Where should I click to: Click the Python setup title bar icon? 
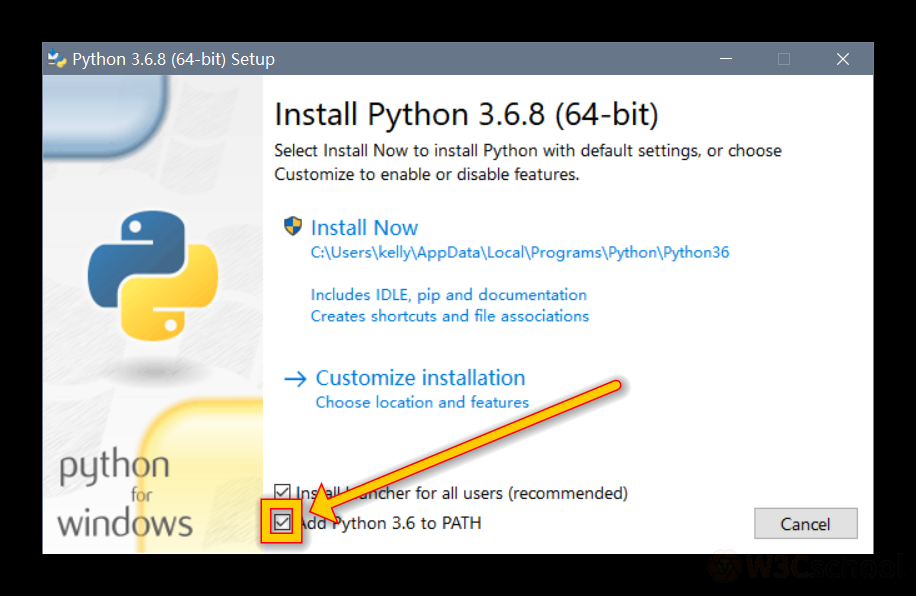(x=57, y=58)
